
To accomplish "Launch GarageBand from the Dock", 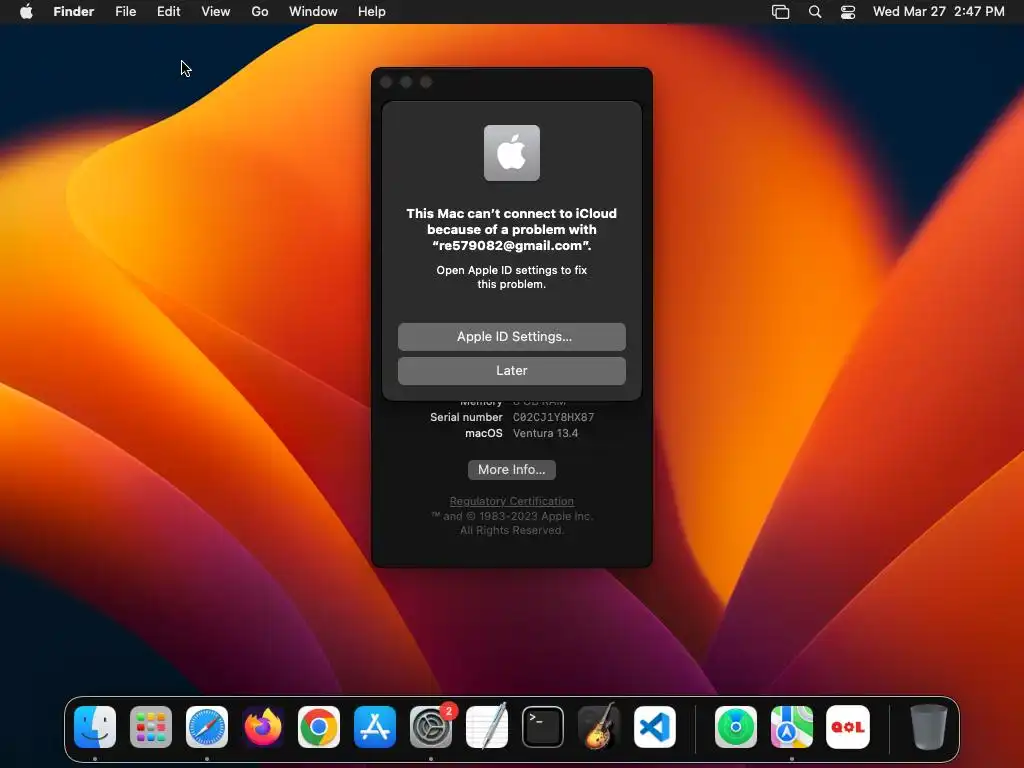I will [599, 727].
